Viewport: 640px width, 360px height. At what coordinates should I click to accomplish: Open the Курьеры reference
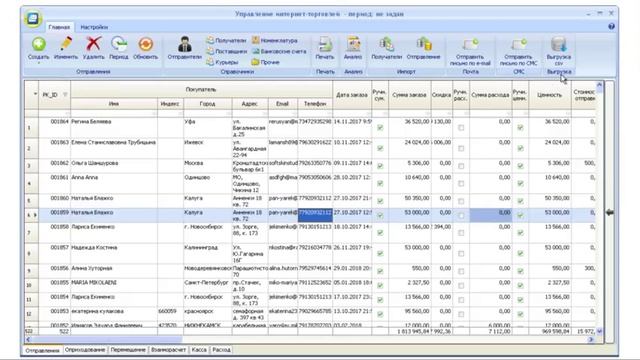[222, 62]
